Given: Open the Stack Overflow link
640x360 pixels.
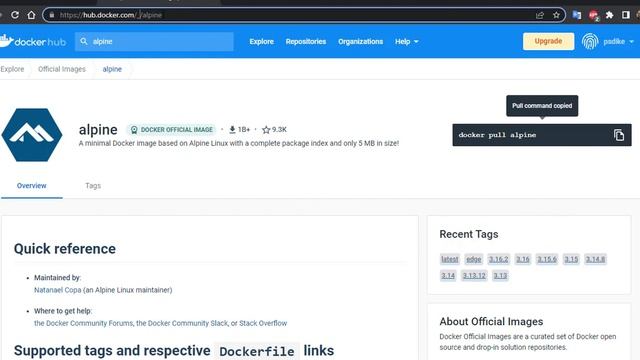Looking at the screenshot, I should coord(263,323).
